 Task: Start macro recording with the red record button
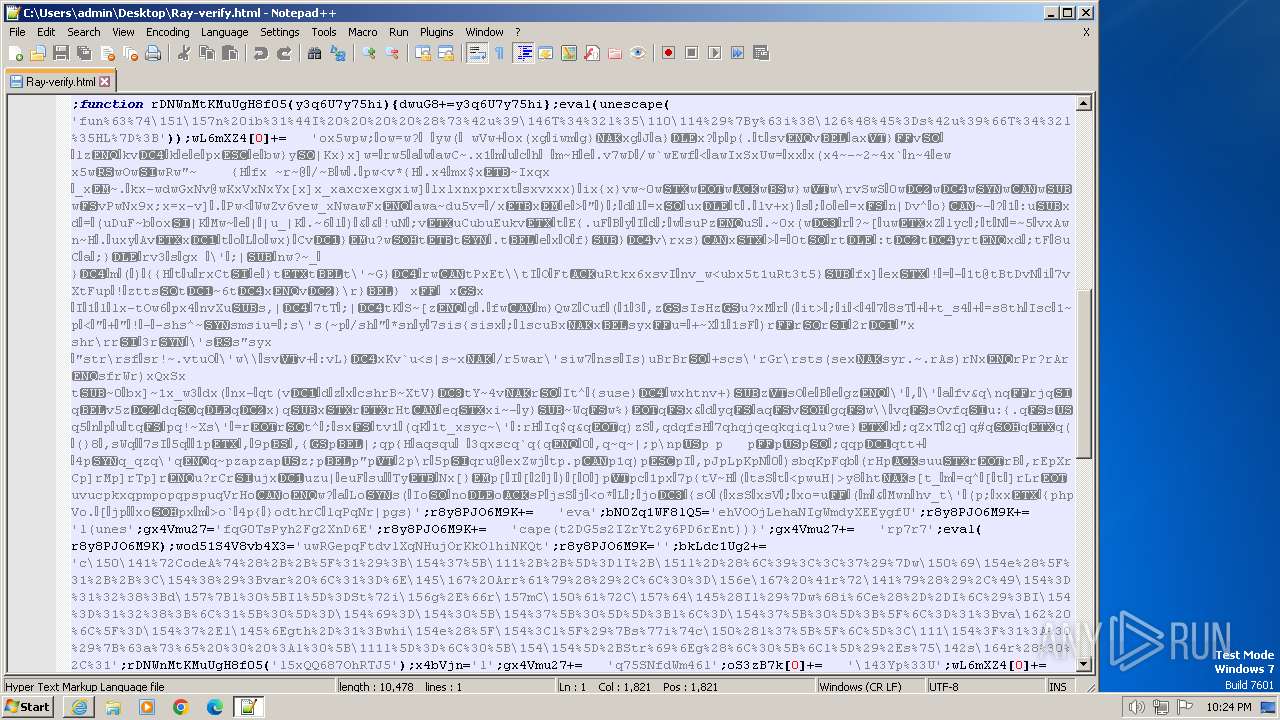(x=669, y=53)
